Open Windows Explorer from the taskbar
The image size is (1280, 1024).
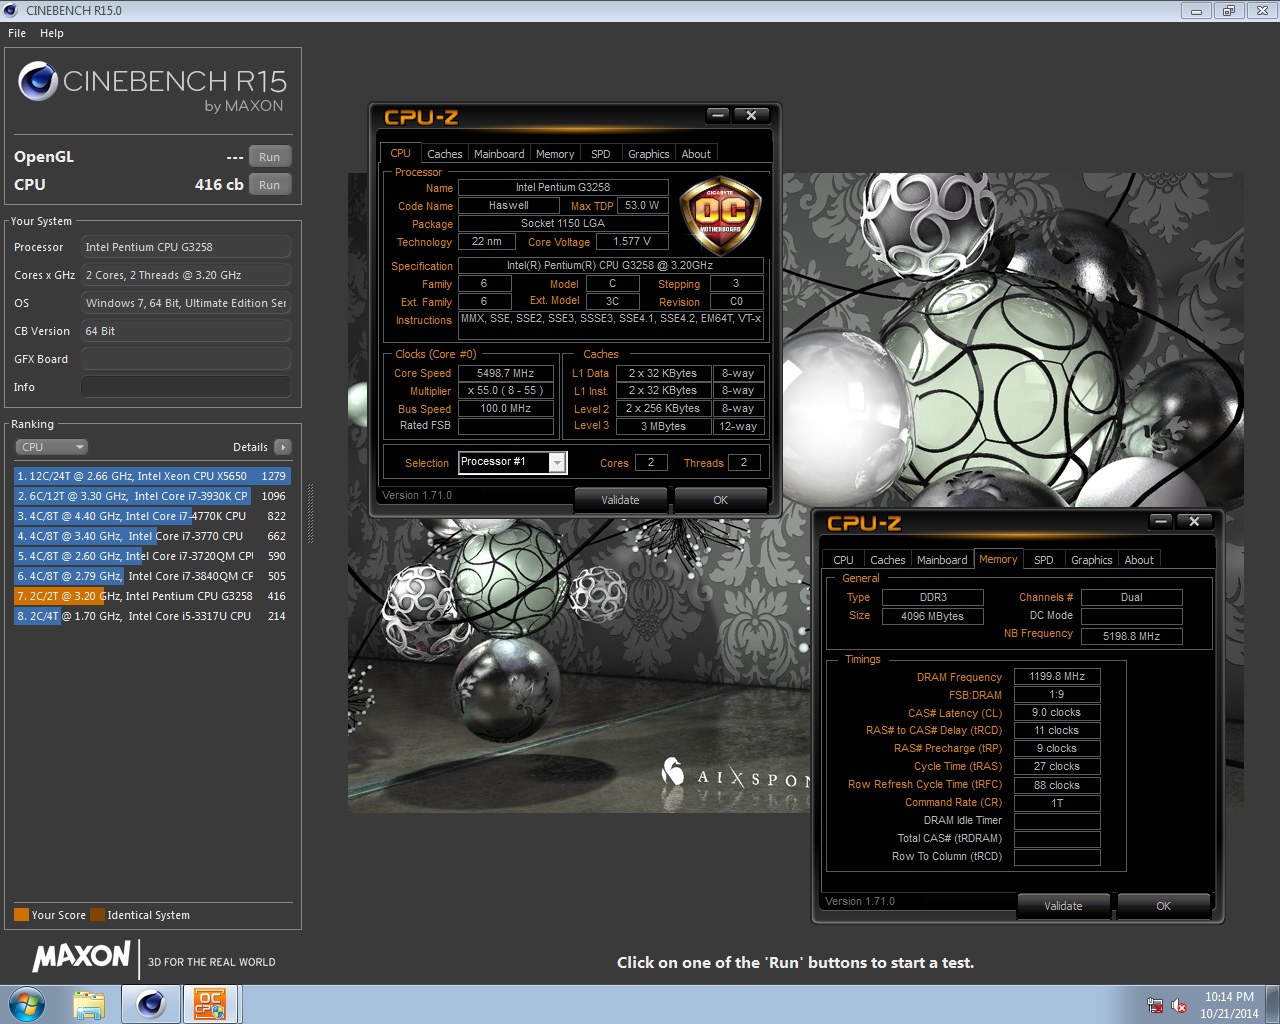point(89,1004)
